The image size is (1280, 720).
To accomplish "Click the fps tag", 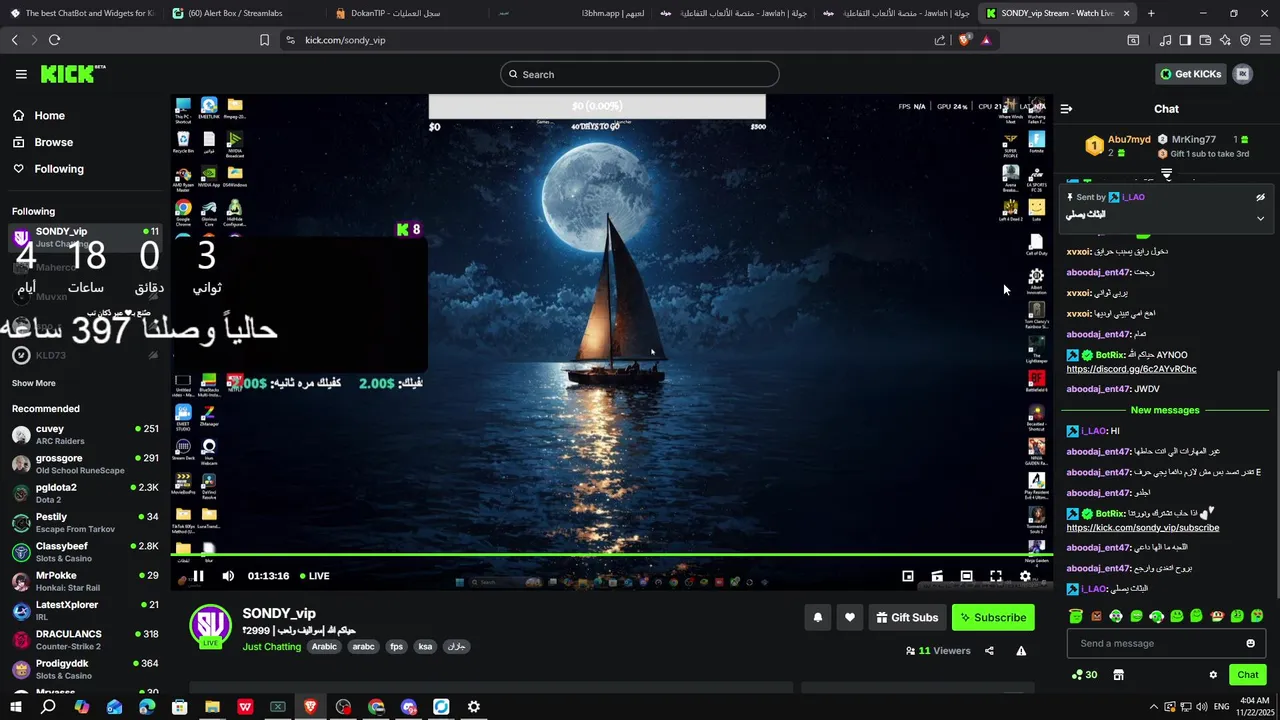I will click(x=397, y=647).
